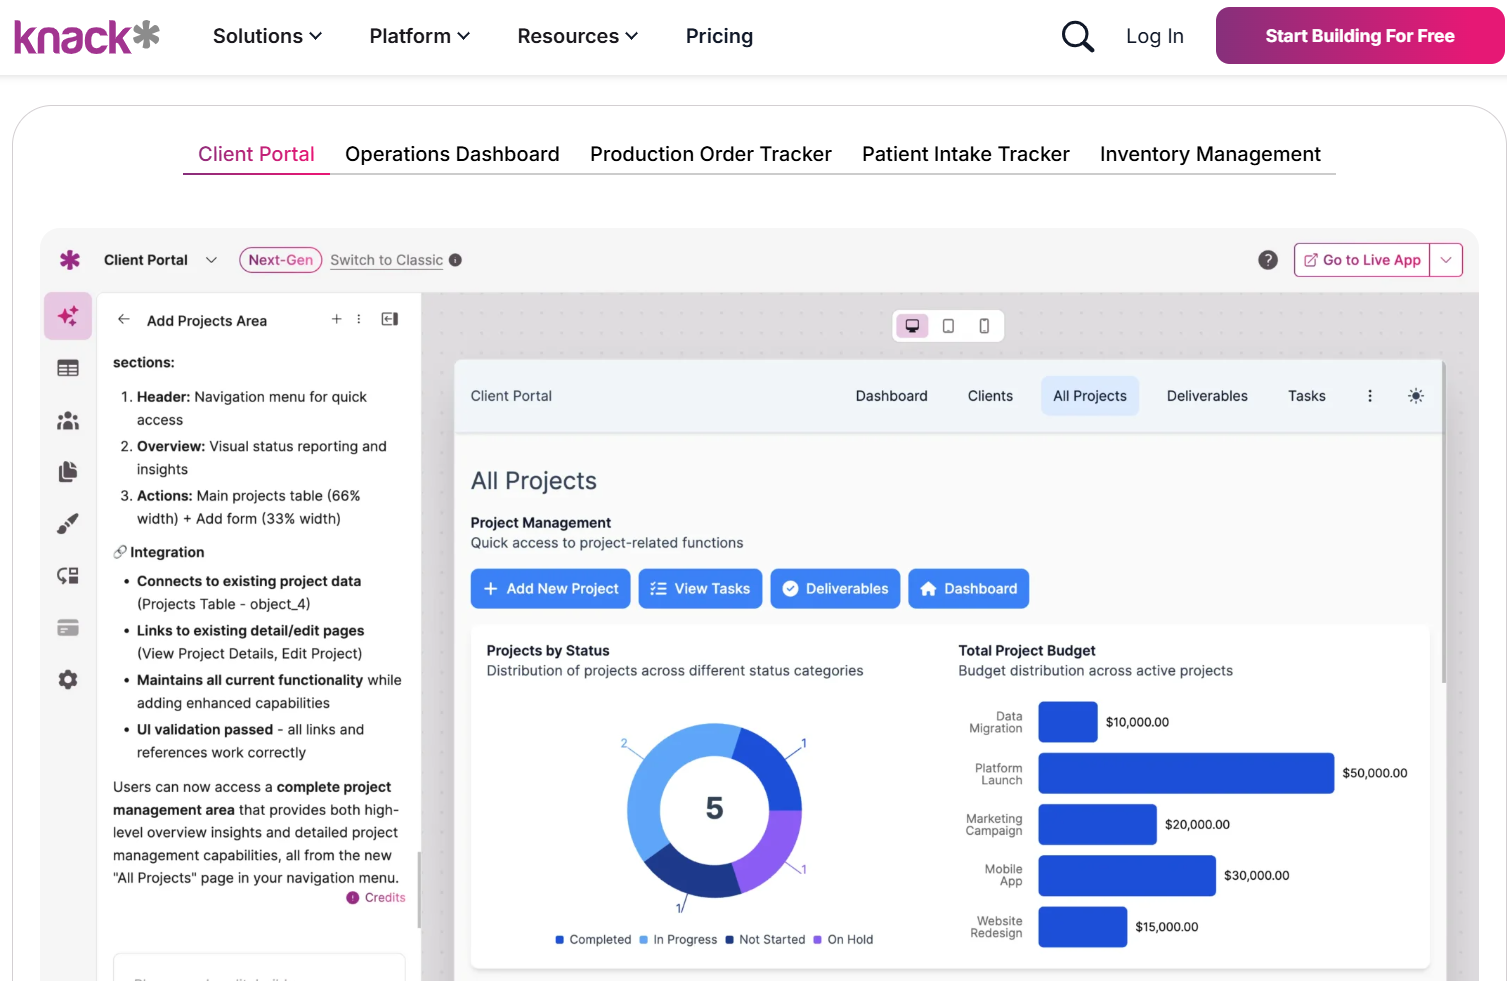Open the Dashboard item in portal navigation

(x=891, y=396)
